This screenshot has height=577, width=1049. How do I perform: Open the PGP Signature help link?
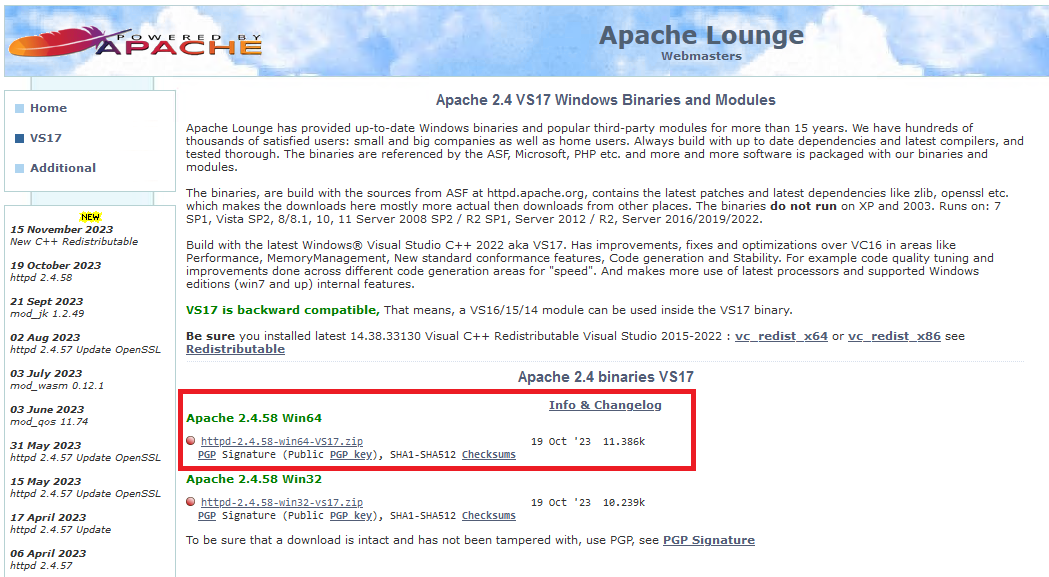710,539
